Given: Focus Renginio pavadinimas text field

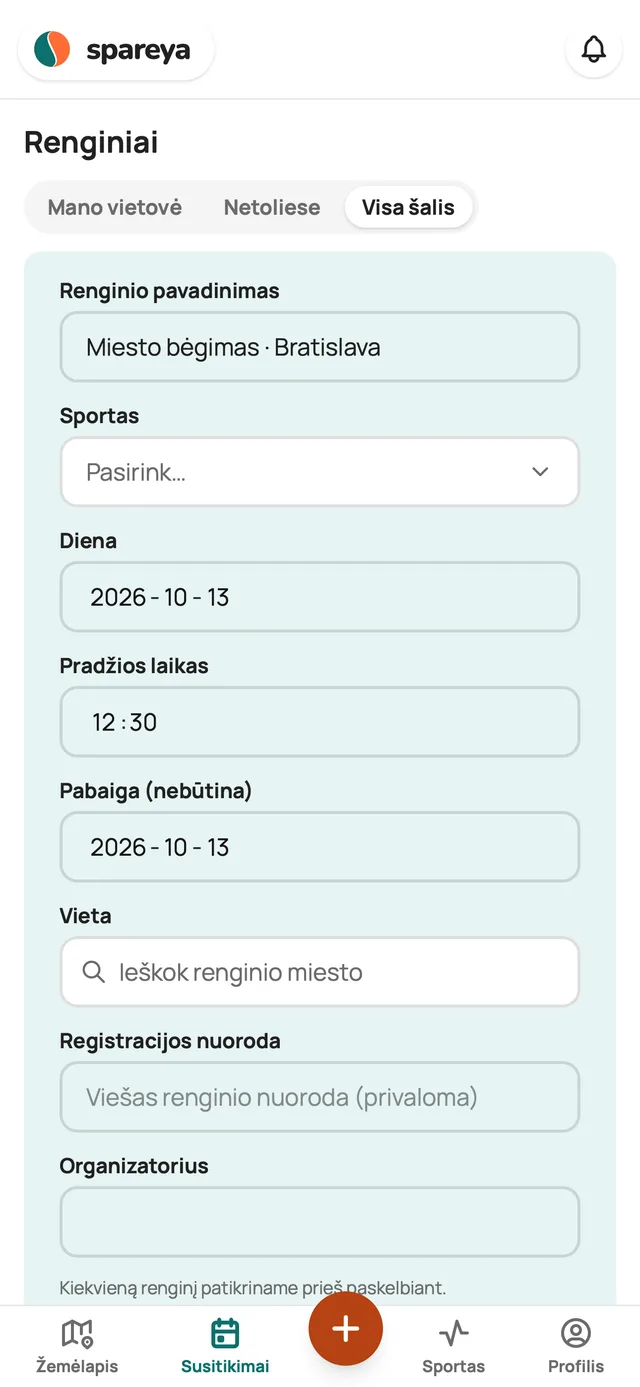Looking at the screenshot, I should click(320, 347).
